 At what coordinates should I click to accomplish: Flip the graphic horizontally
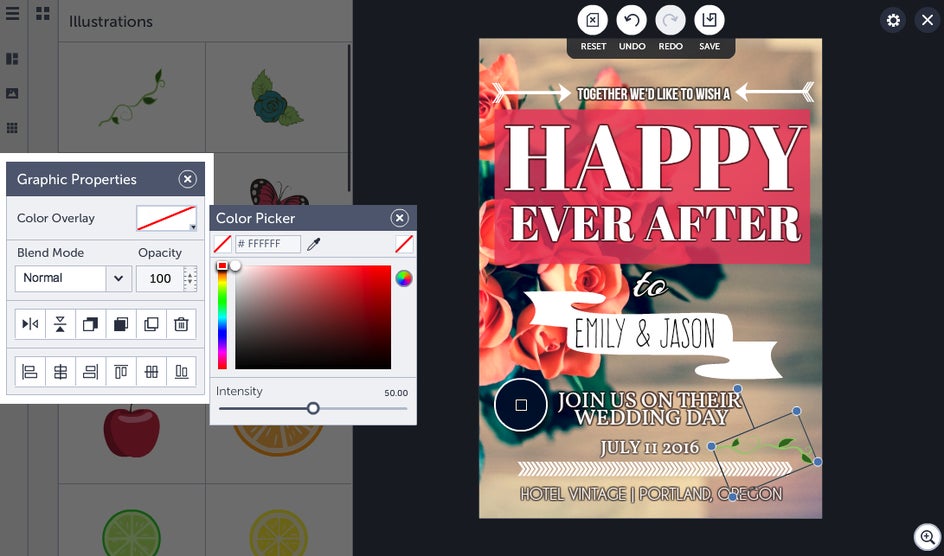click(30, 324)
